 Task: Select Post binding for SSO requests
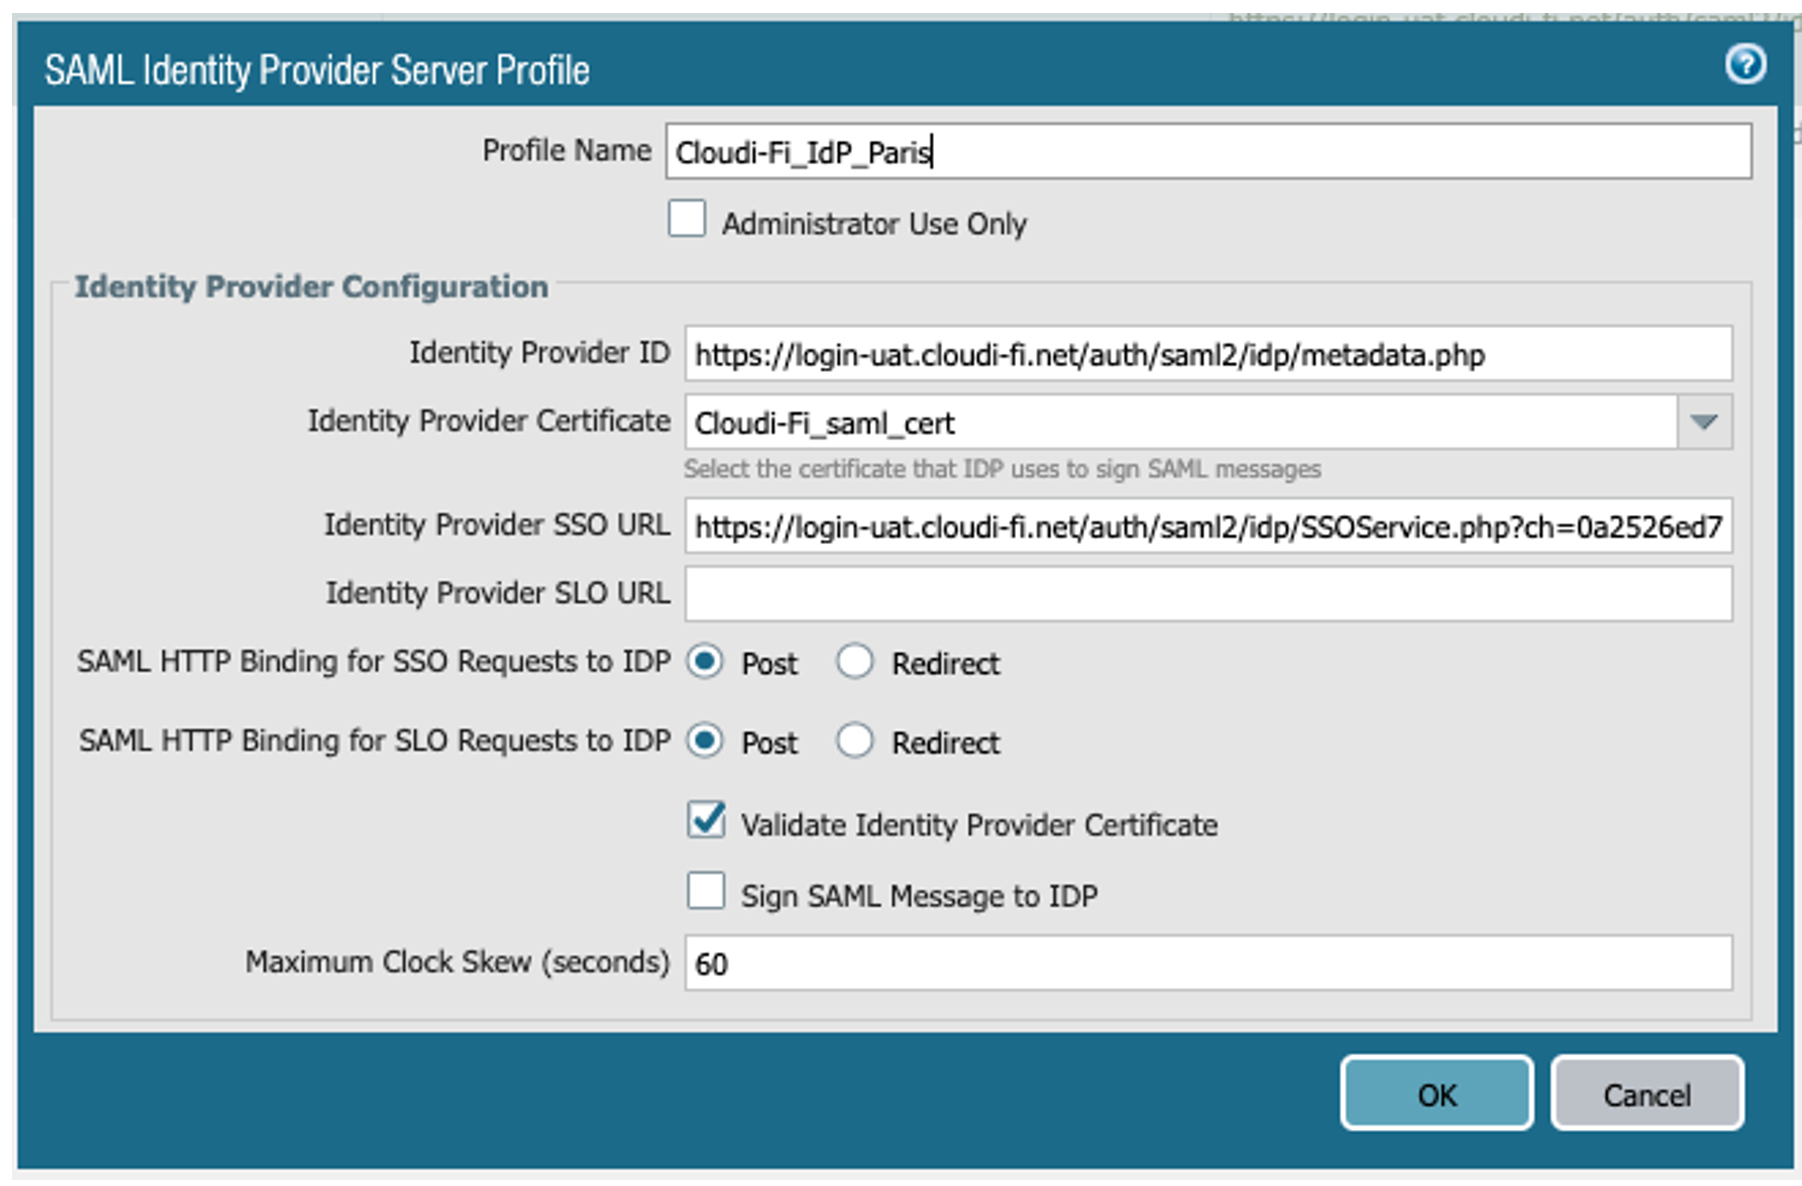(x=705, y=661)
